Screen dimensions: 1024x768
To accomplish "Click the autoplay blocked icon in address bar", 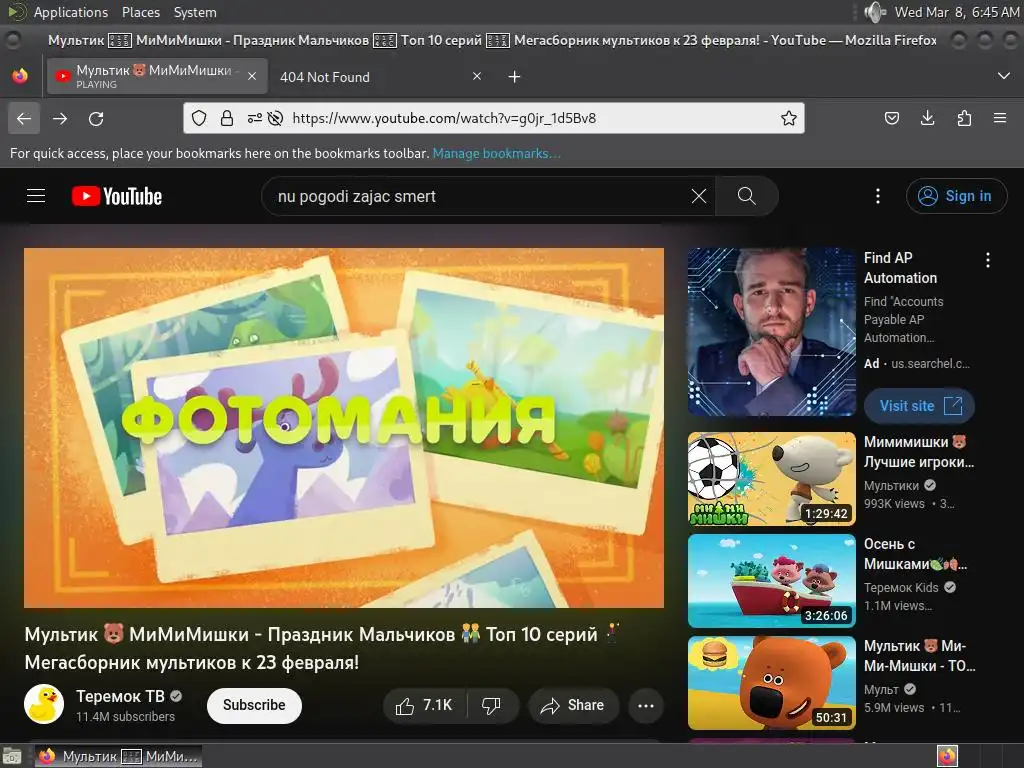I will 276,118.
